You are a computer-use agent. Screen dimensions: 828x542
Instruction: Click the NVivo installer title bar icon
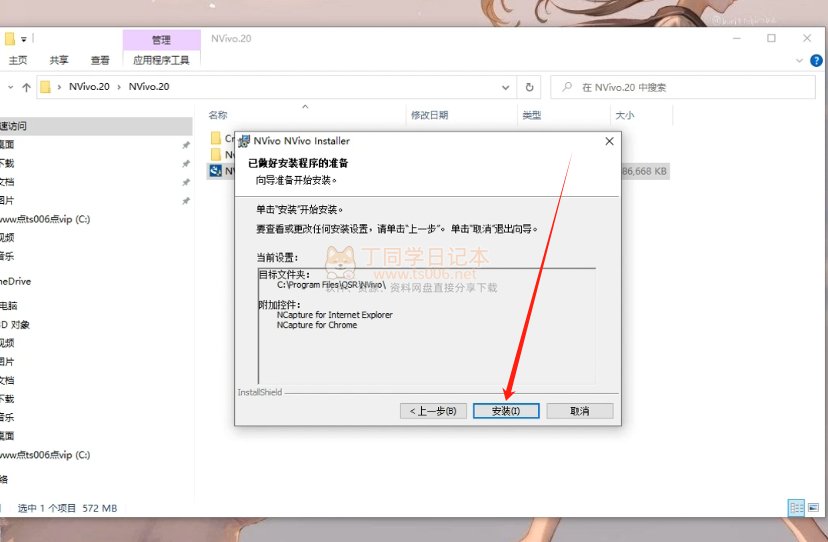click(x=244, y=141)
